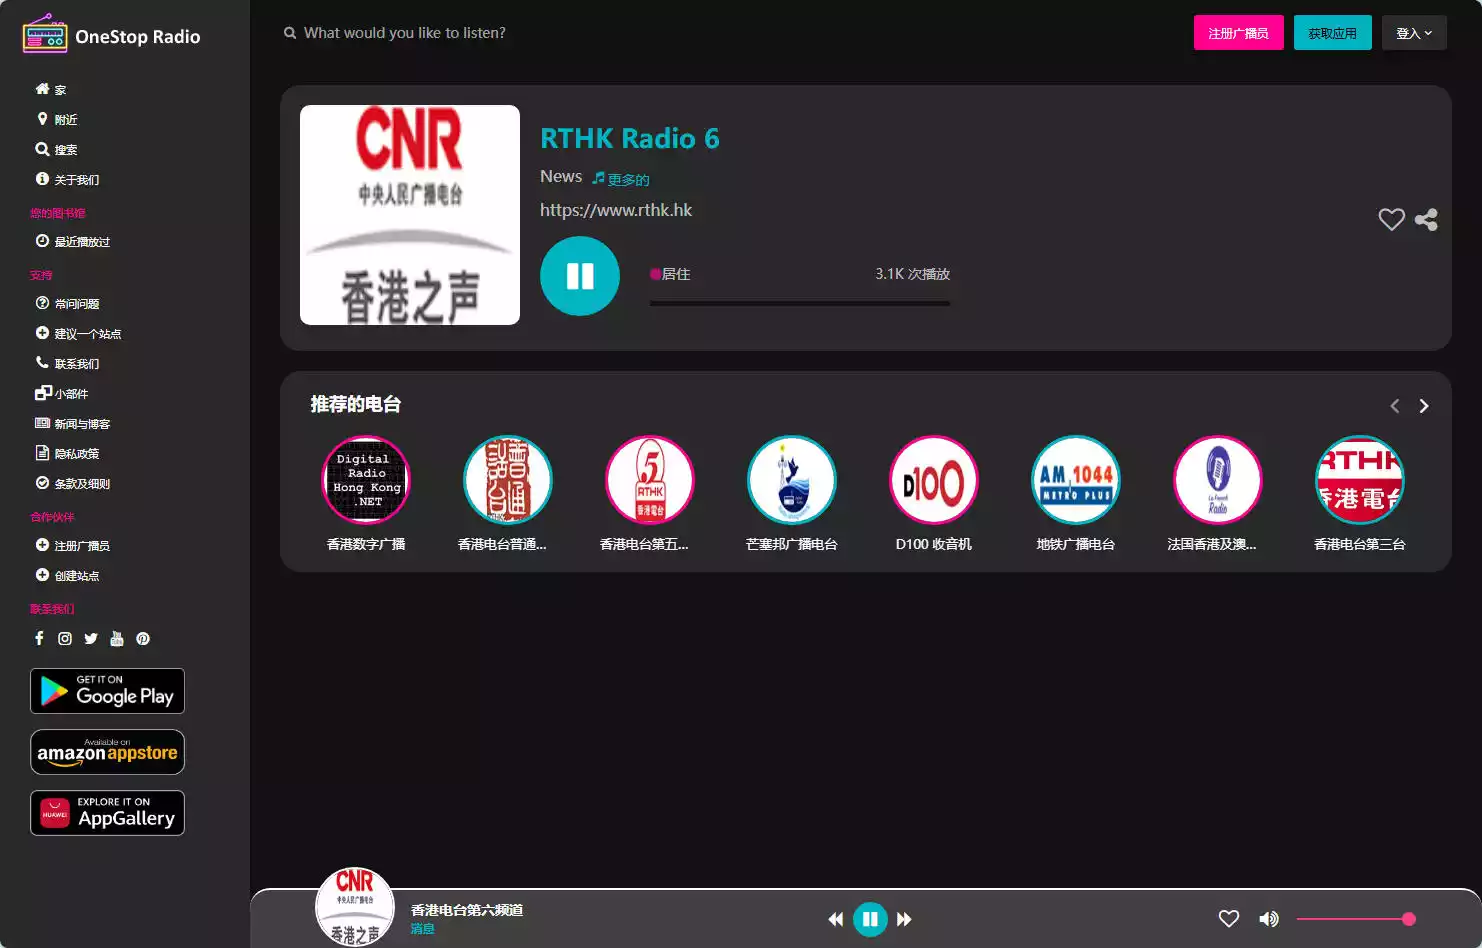The width and height of the screenshot is (1482, 948).
Task: Open the Twitter social icon
Action: [x=91, y=638]
